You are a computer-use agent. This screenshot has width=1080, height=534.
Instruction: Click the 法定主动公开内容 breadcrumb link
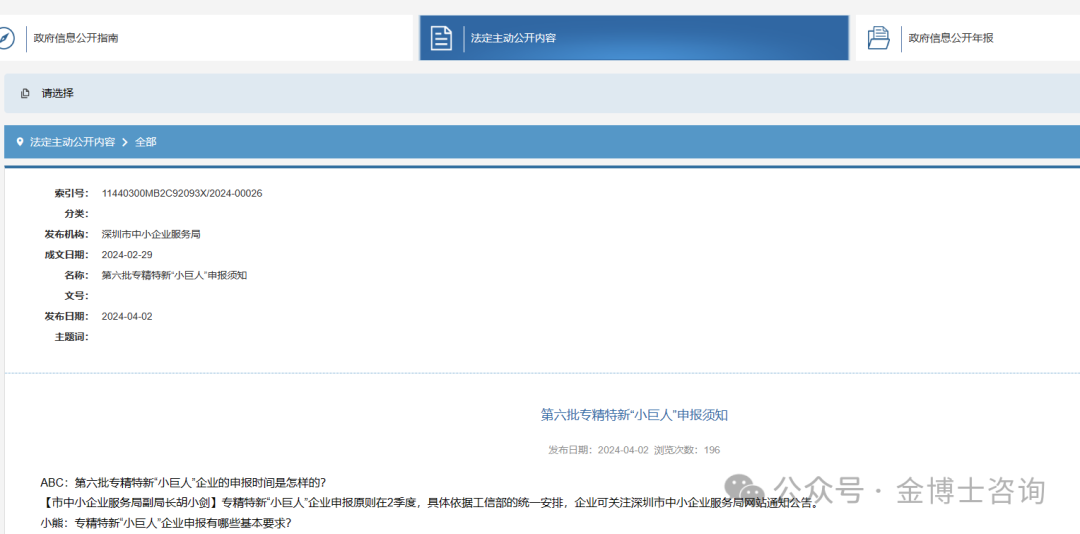(x=72, y=142)
